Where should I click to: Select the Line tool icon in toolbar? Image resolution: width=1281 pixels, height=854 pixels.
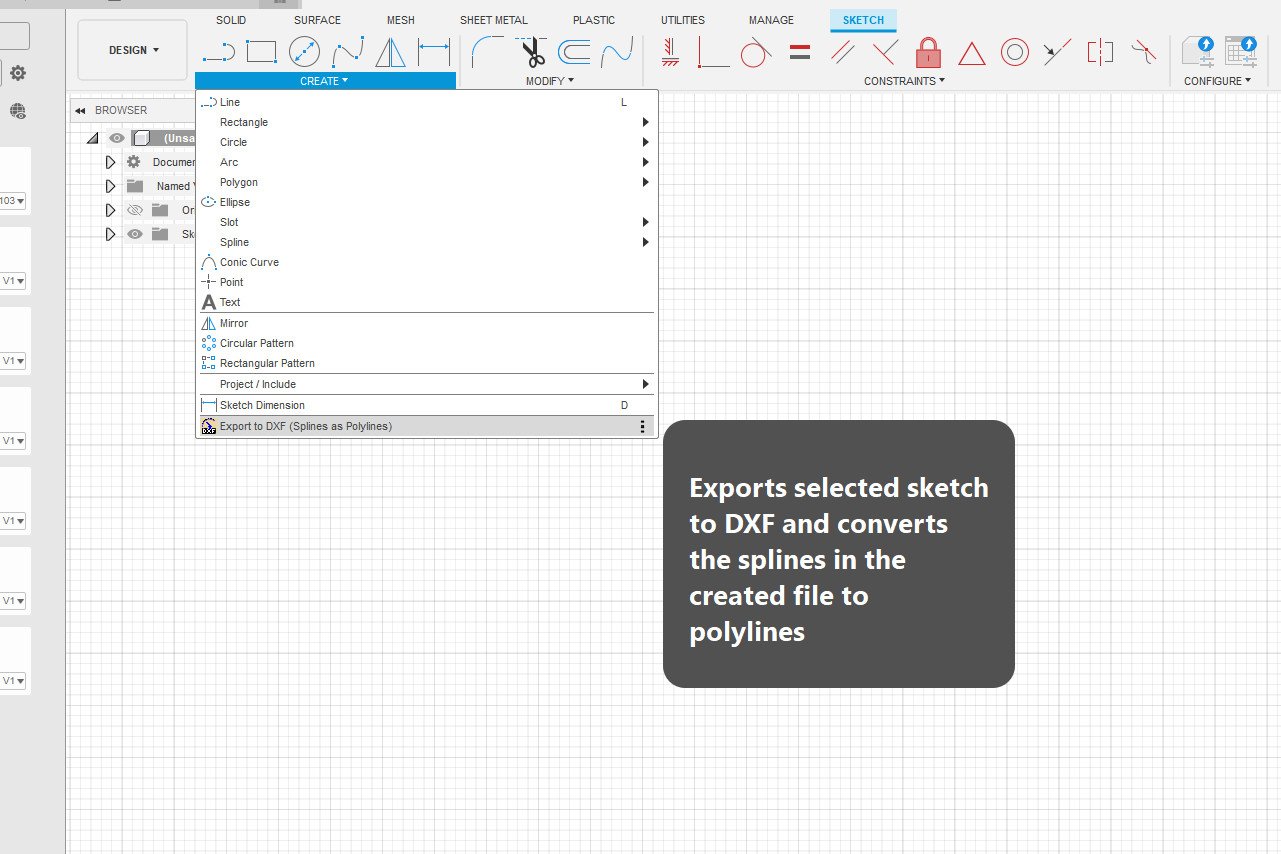(x=218, y=51)
